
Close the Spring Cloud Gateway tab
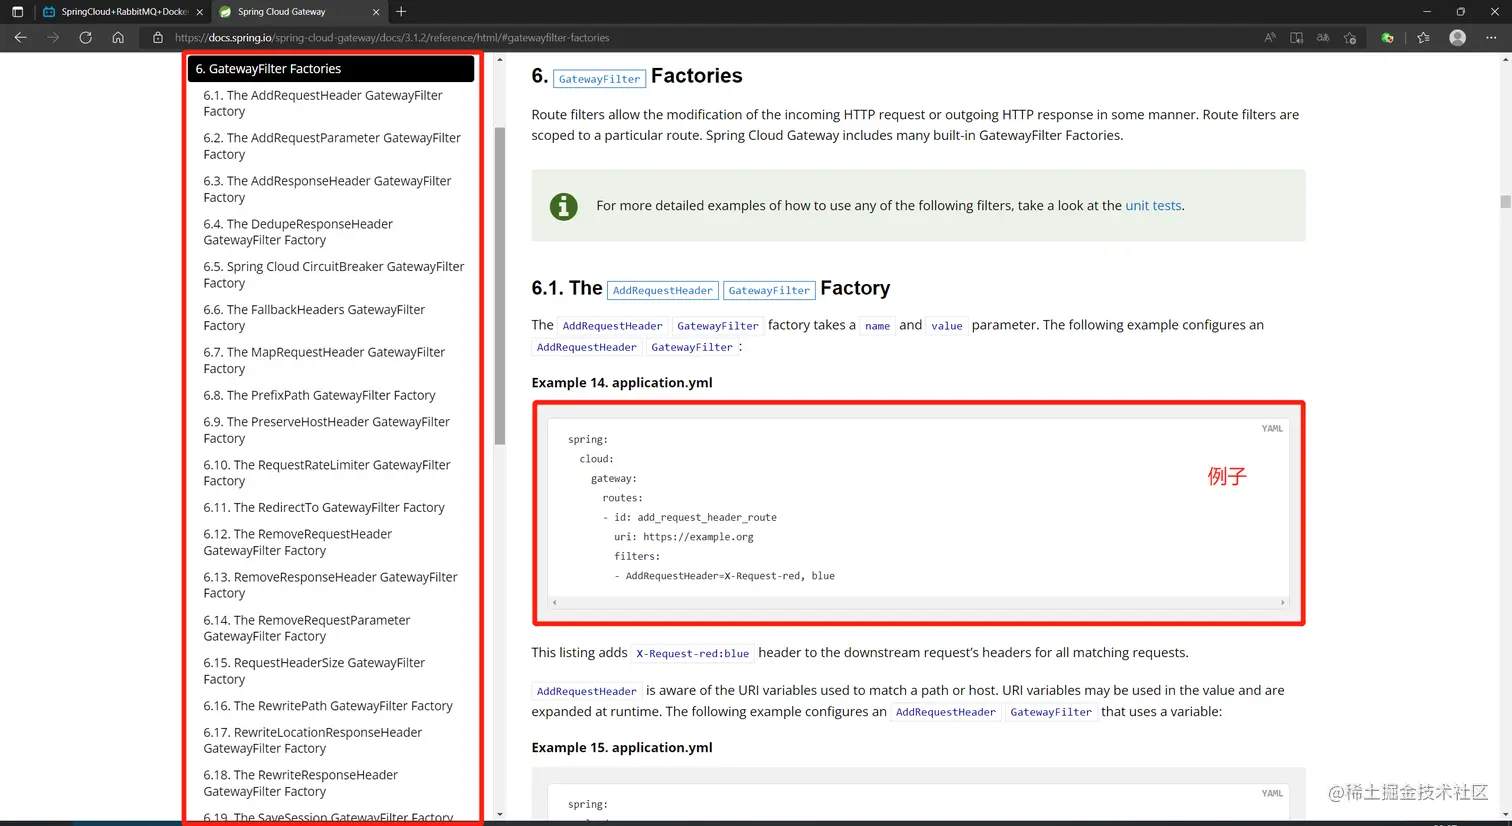[x=376, y=12]
